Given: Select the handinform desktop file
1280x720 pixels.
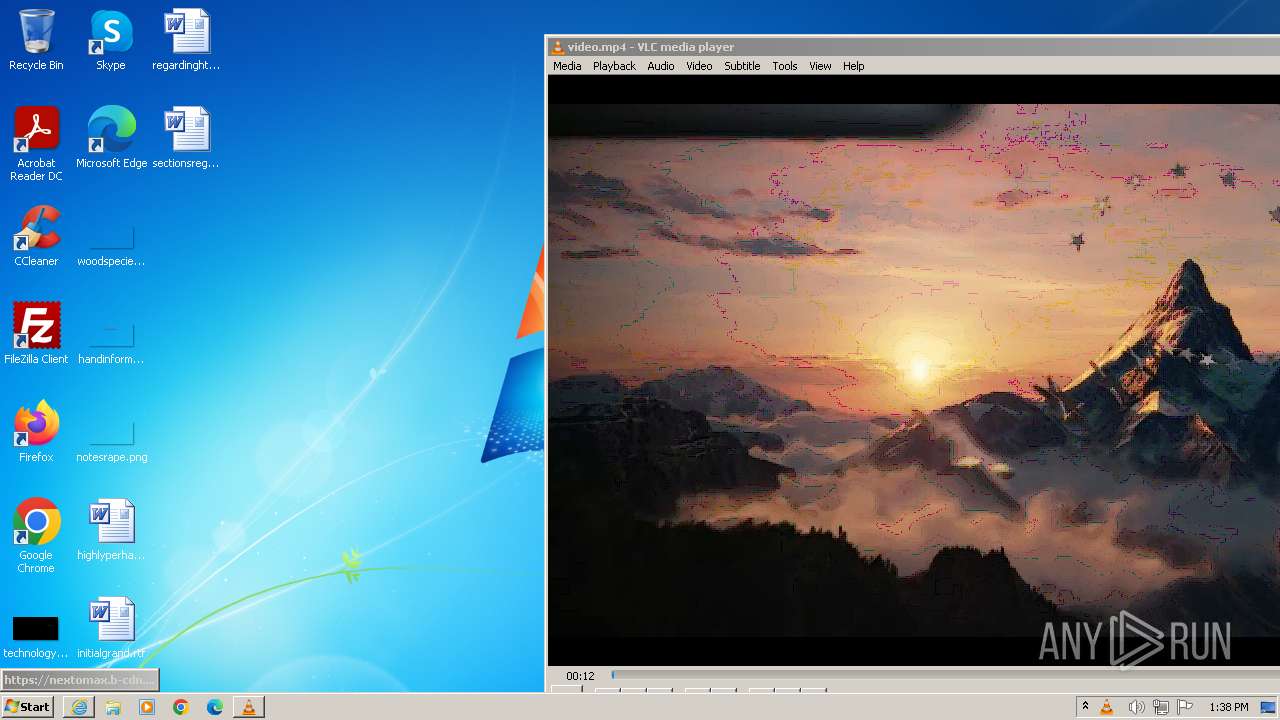Looking at the screenshot, I should coord(111,344).
